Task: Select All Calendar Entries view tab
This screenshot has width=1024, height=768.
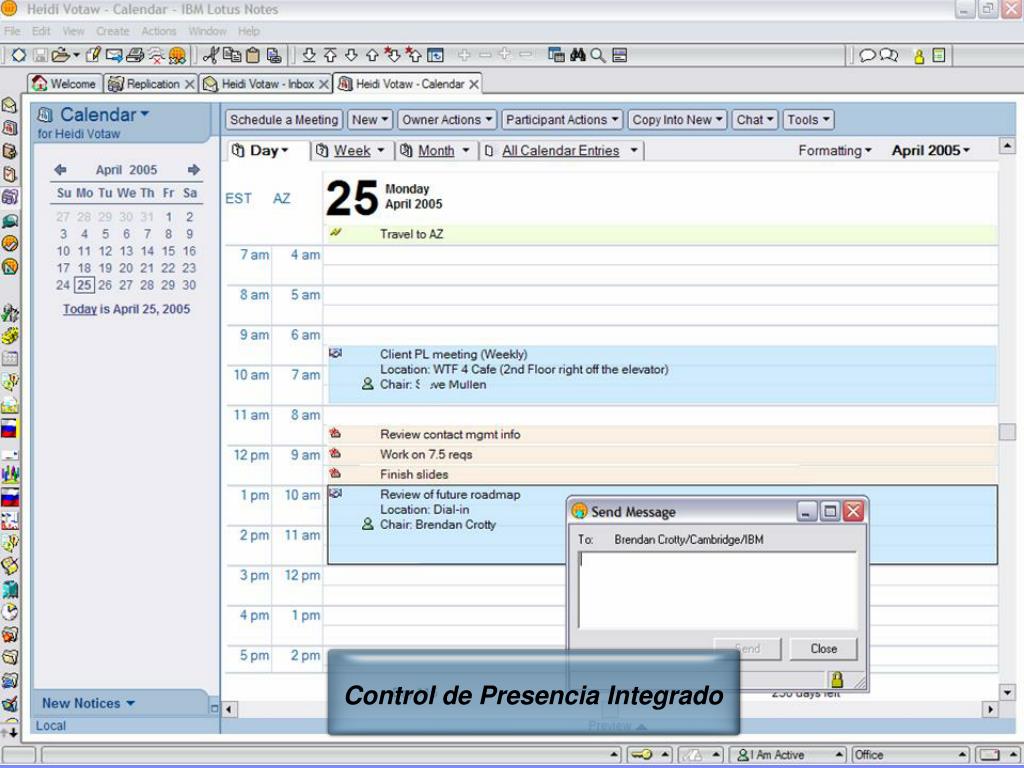Action: [561, 151]
